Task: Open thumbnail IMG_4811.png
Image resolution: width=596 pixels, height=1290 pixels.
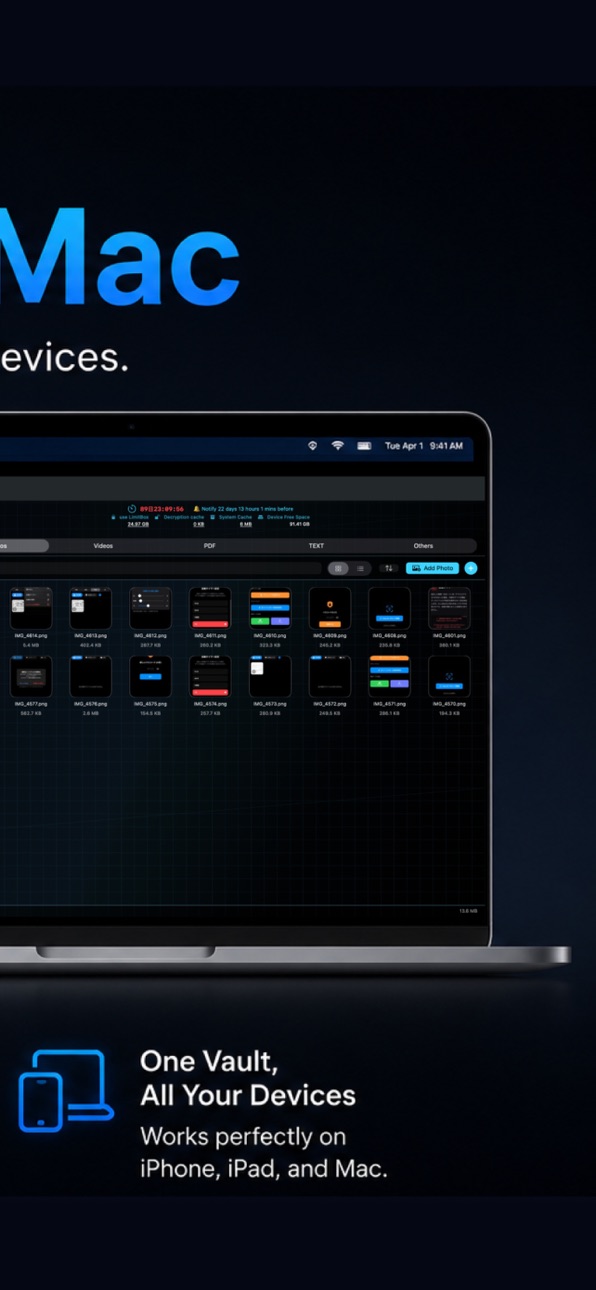Action: 210,608
